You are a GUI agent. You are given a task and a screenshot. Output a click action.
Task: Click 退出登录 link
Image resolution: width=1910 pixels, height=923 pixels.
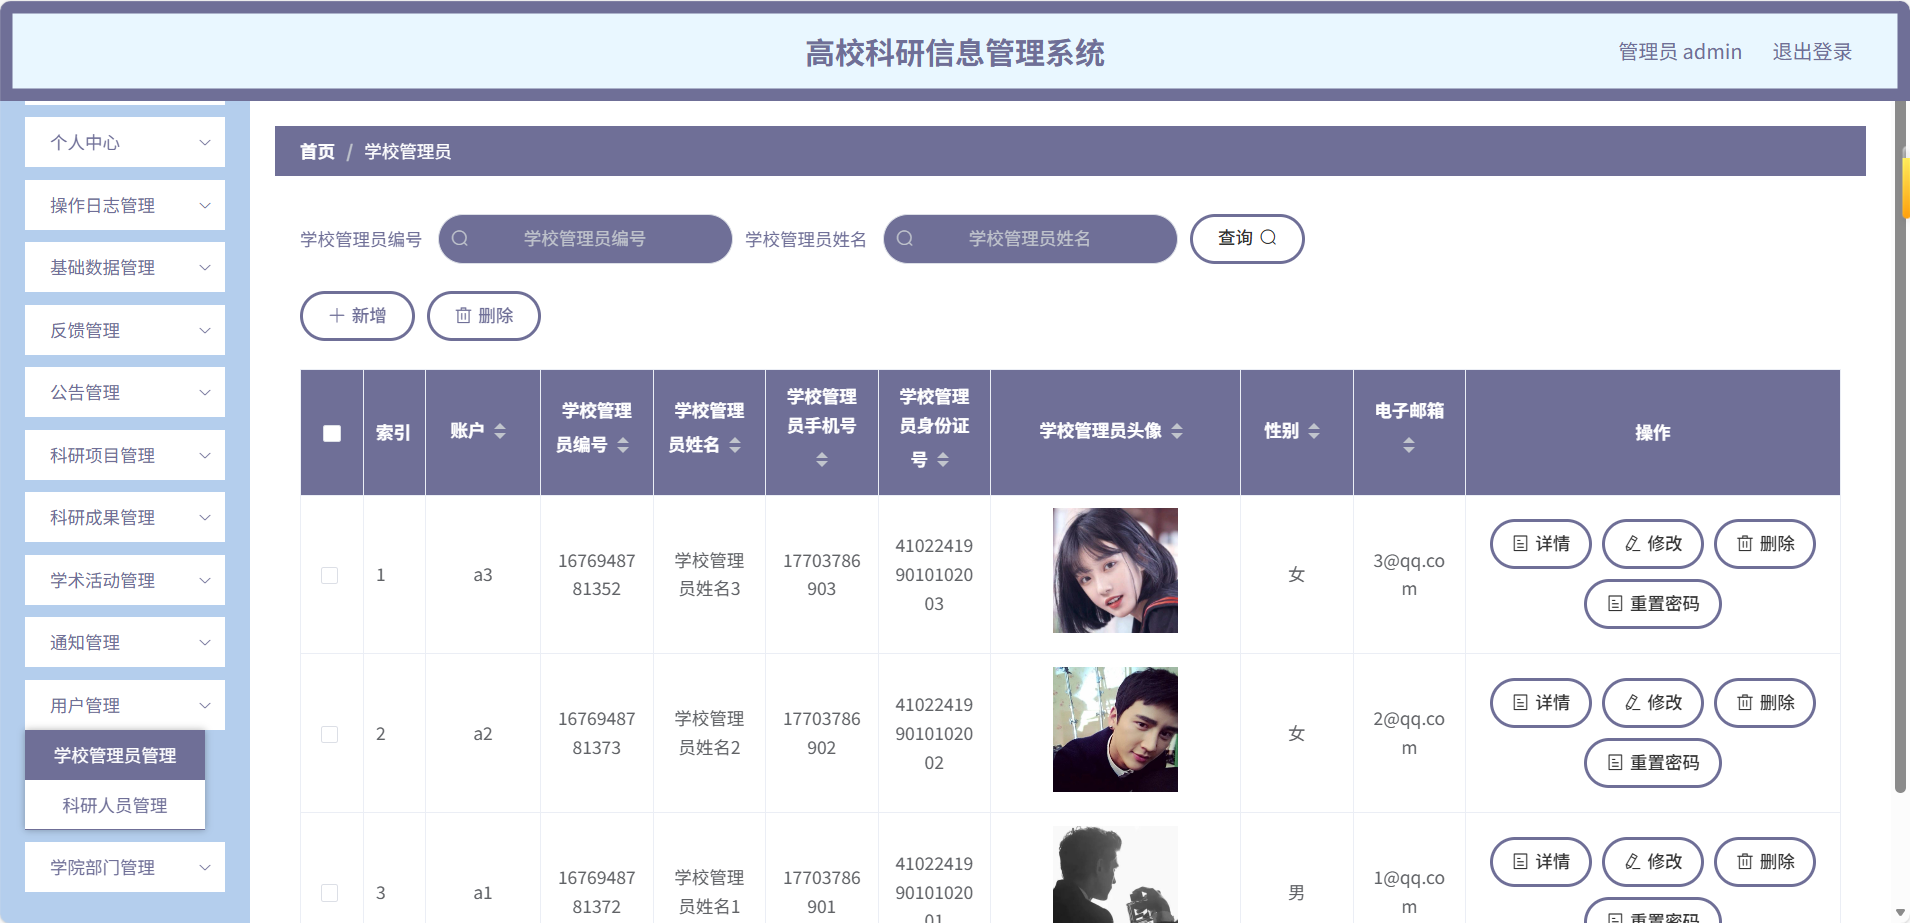[1812, 52]
